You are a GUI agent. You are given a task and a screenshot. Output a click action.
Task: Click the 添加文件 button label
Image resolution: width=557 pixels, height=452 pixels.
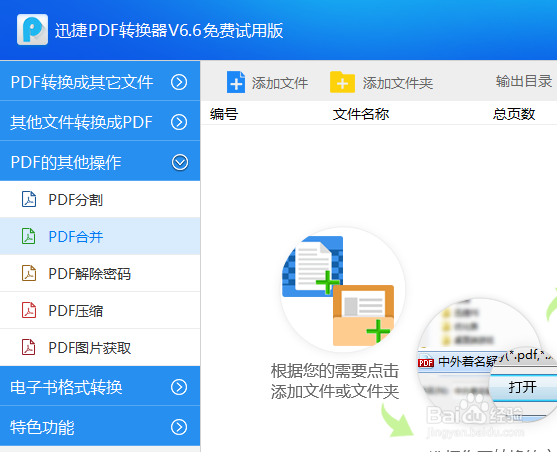(280, 83)
